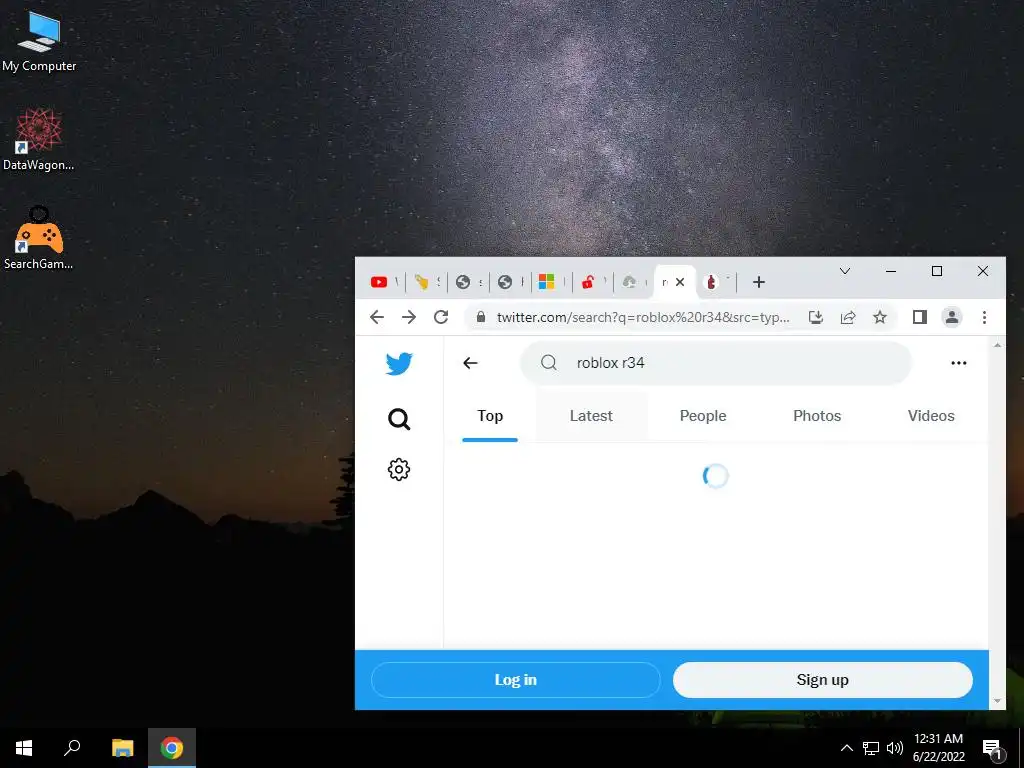Open File Explorer from taskbar
This screenshot has height=768, width=1024.
pyautogui.click(x=122, y=748)
